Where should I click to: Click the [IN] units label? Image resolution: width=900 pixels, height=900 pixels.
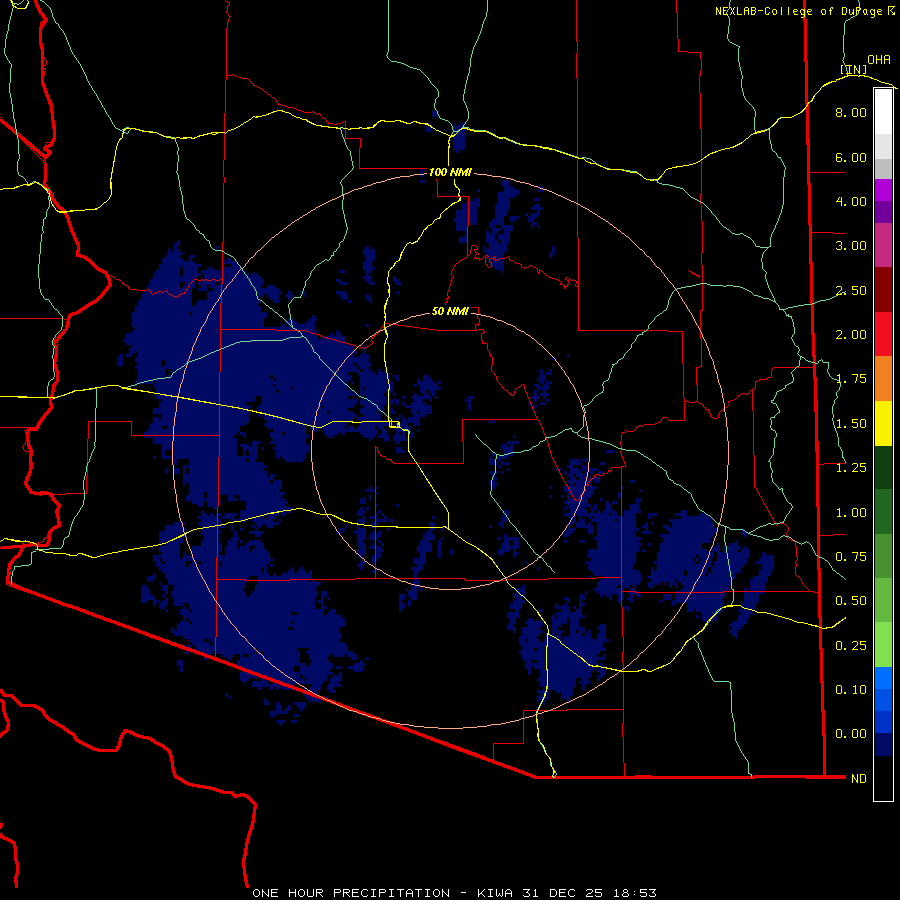(x=854, y=69)
